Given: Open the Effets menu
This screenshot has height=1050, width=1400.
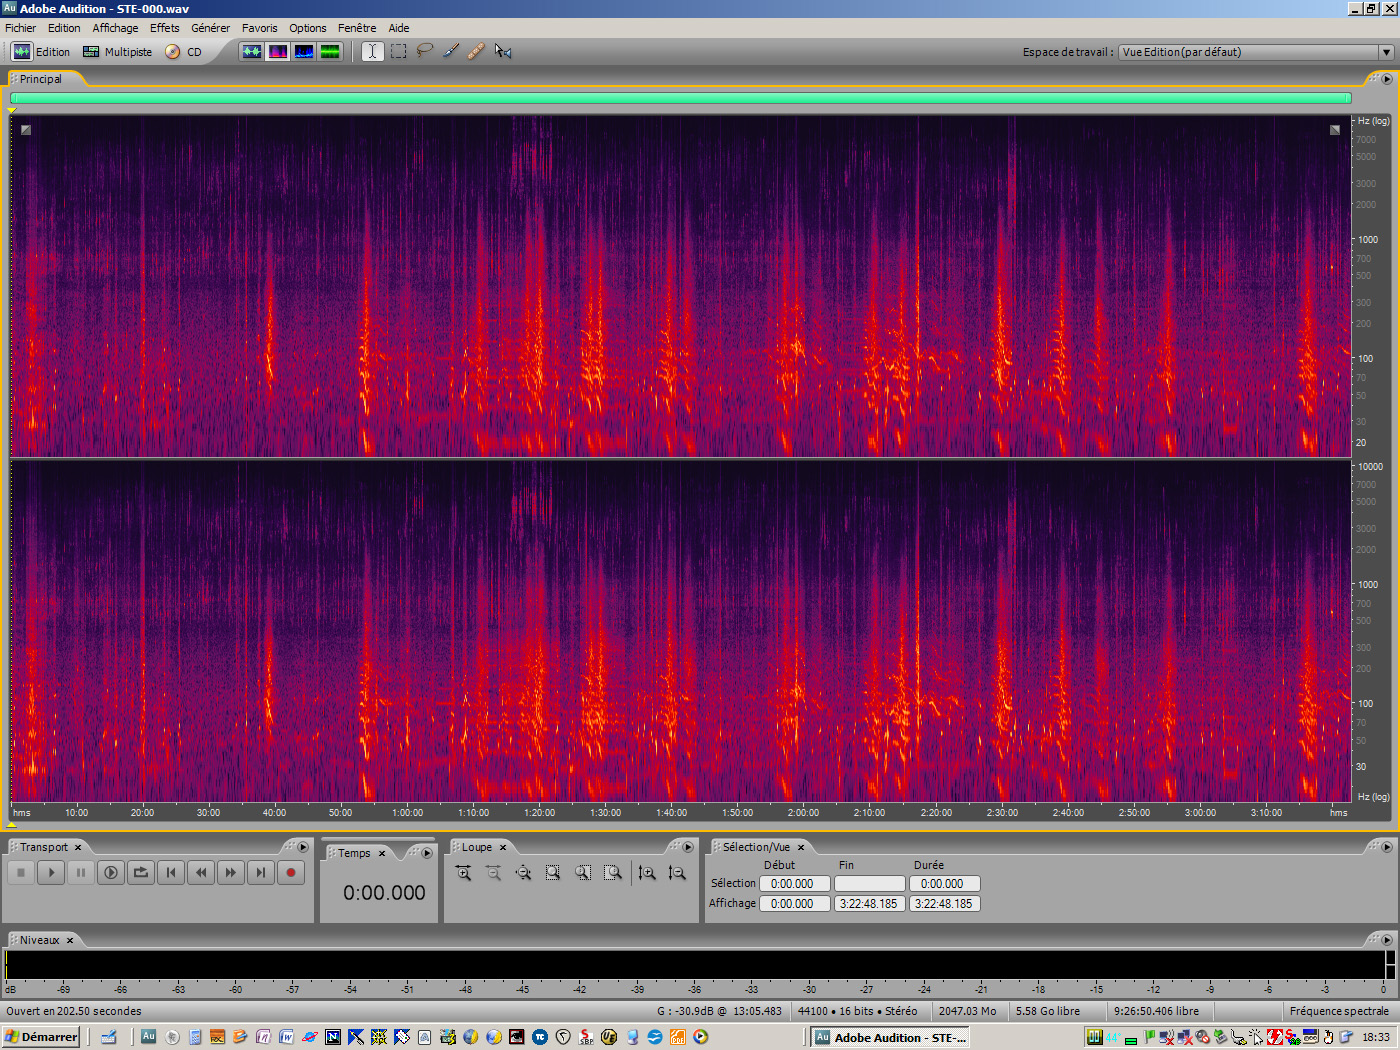Looking at the screenshot, I should [165, 28].
